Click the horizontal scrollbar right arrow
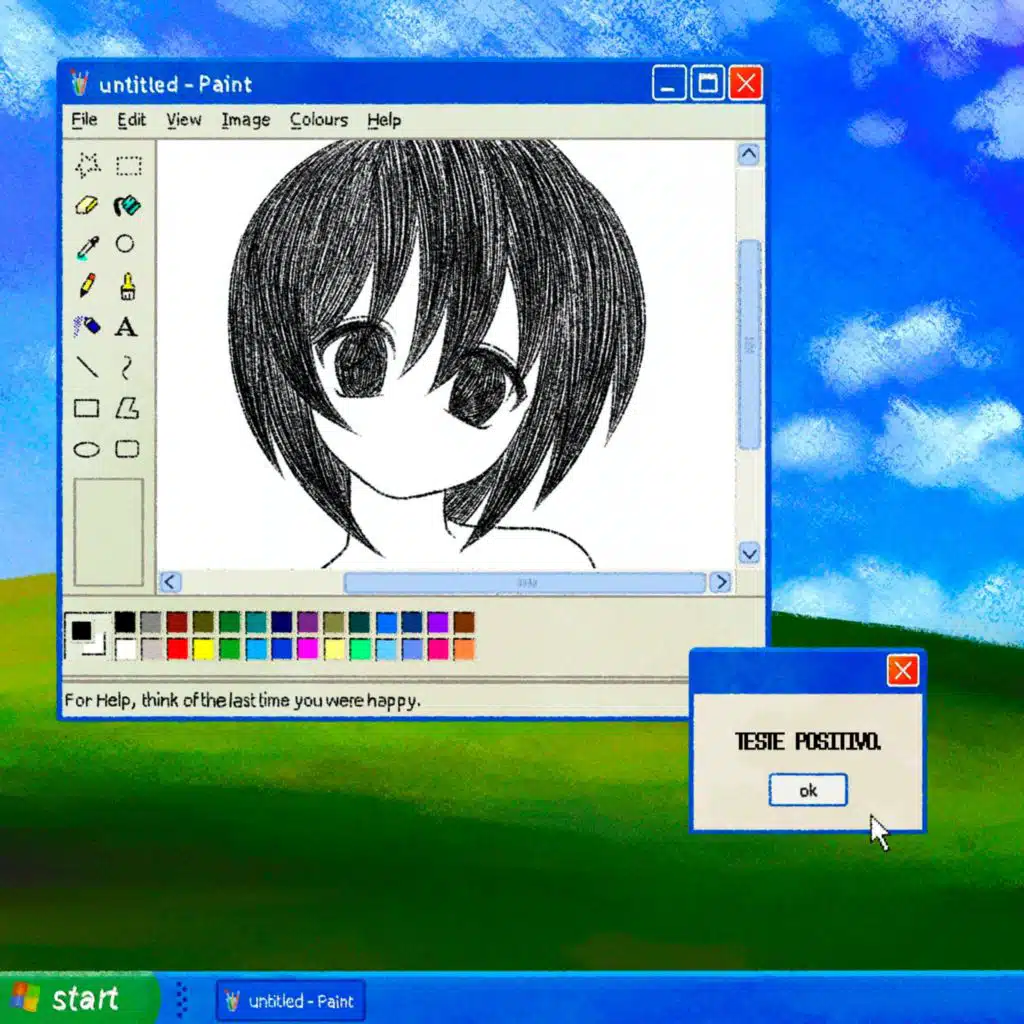The image size is (1024, 1024). pos(720,582)
